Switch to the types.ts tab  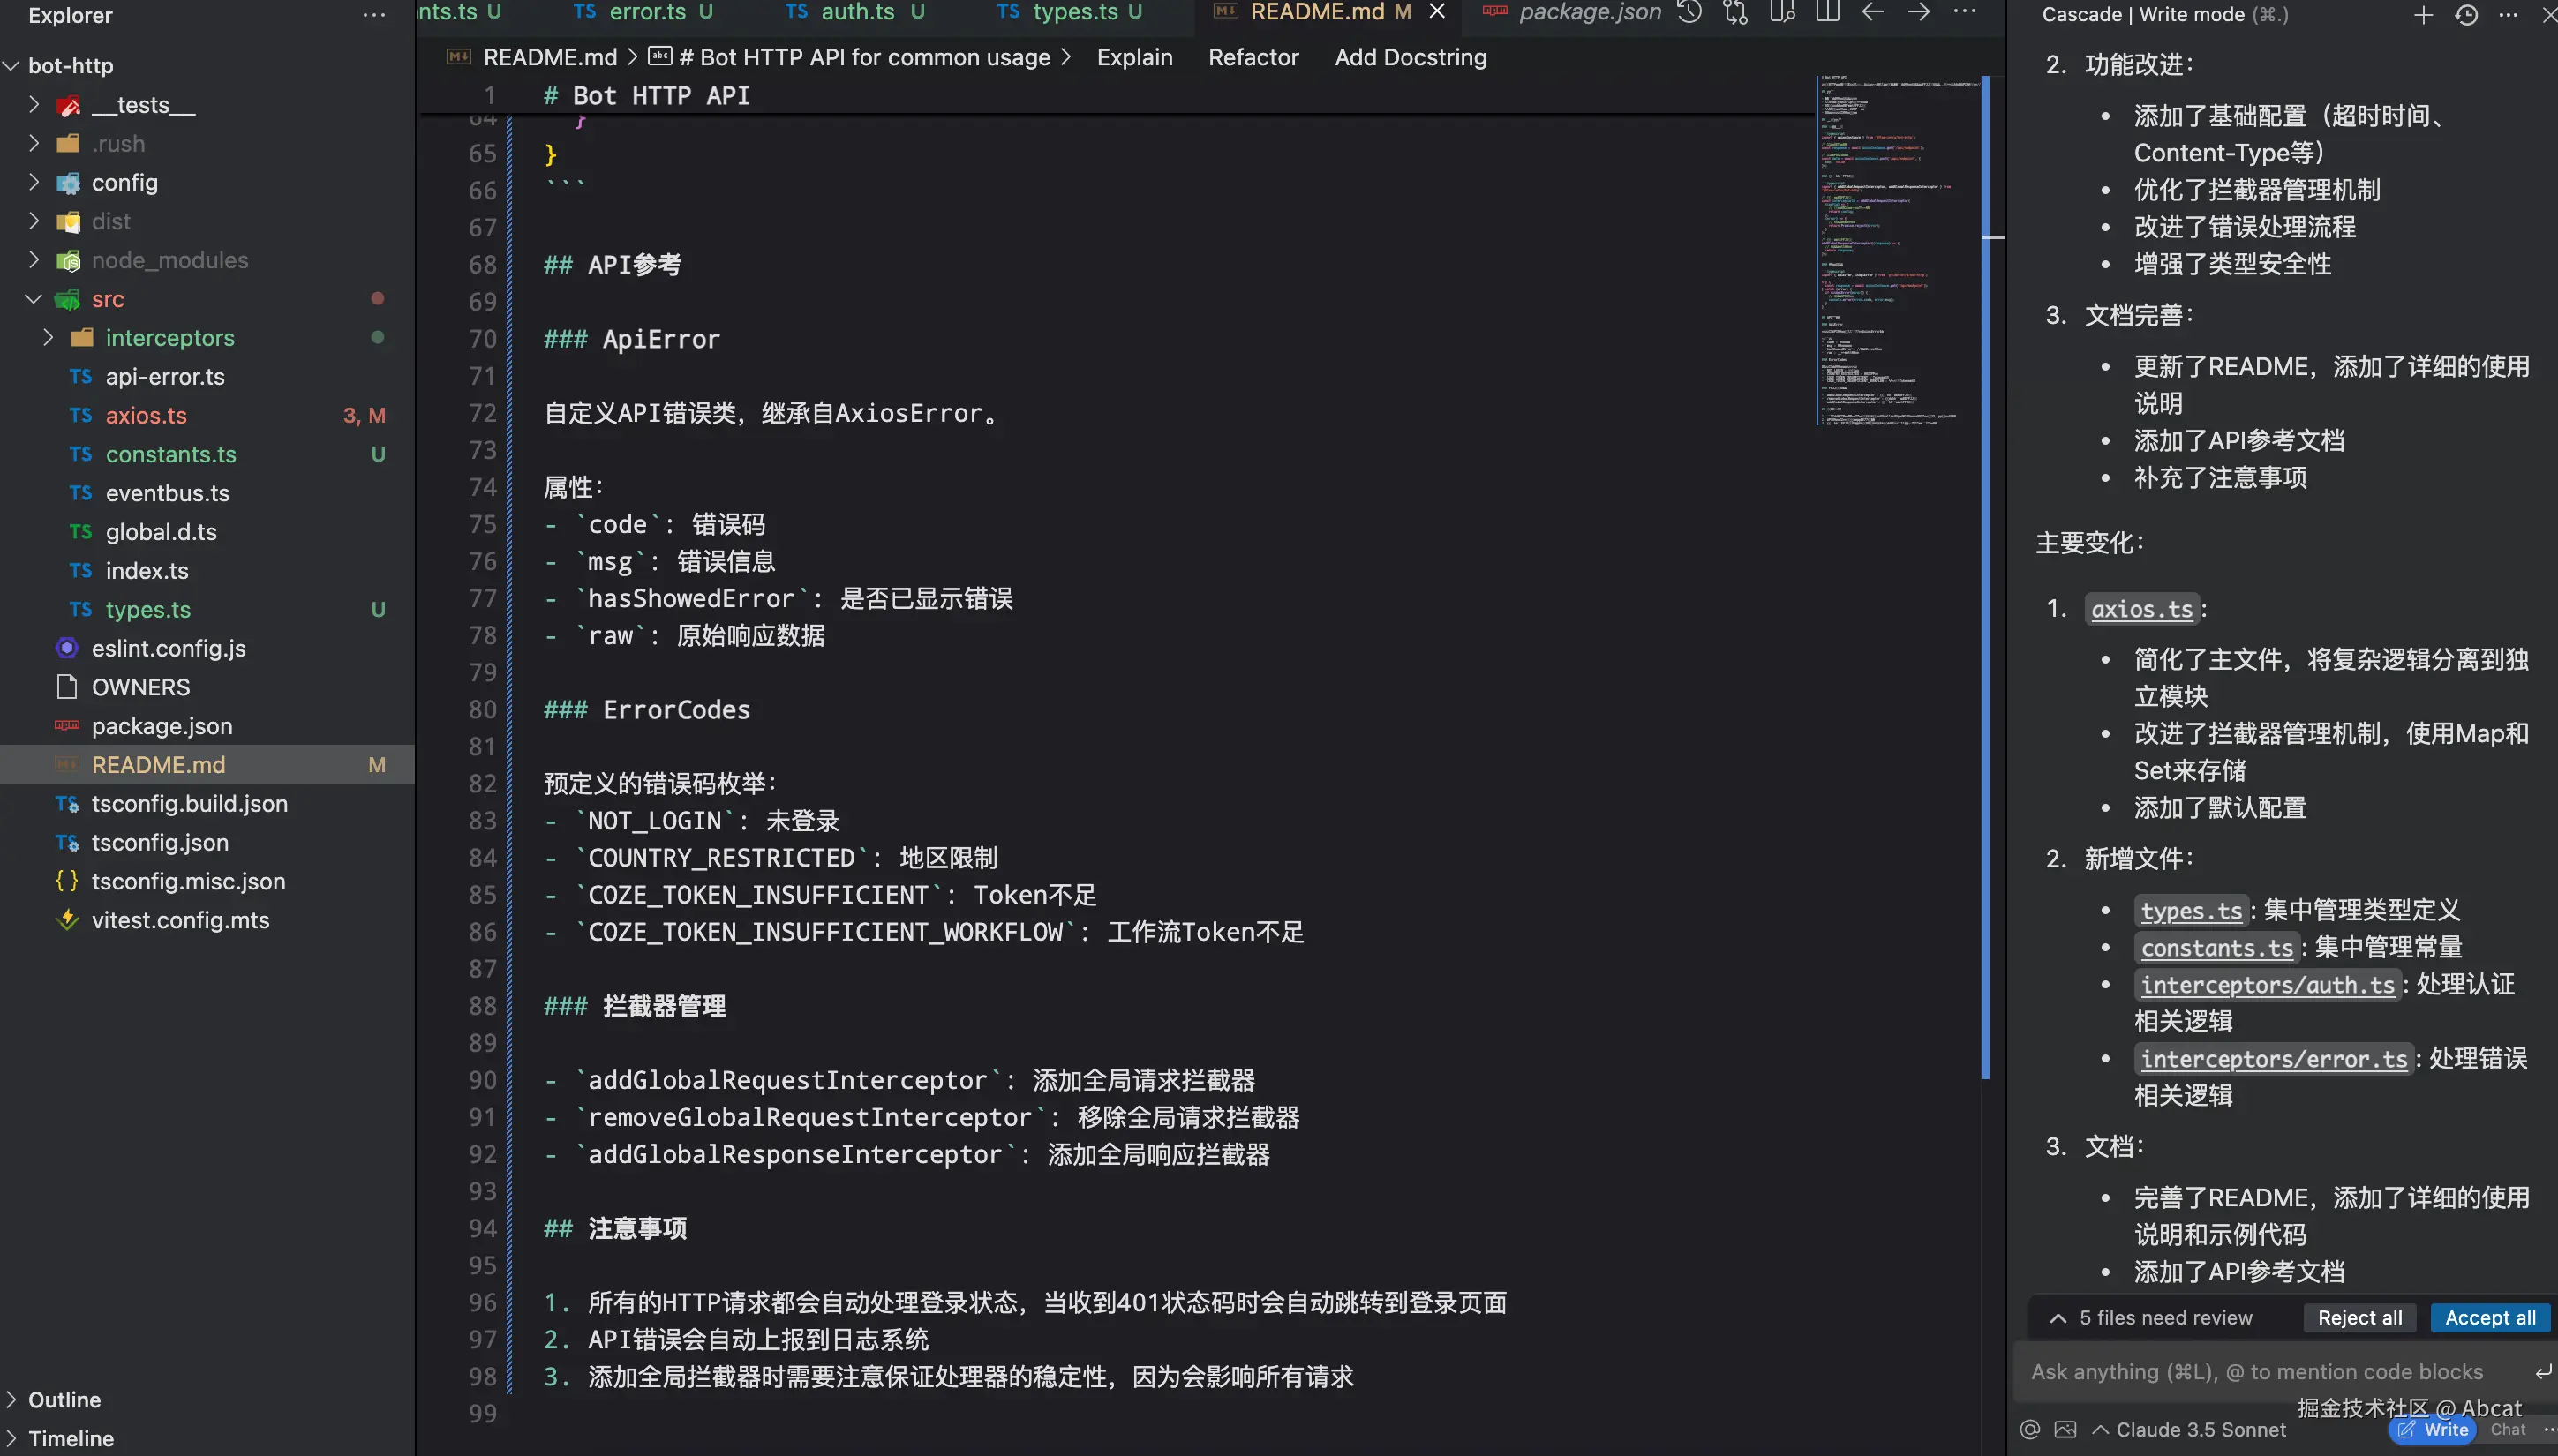click(1074, 12)
